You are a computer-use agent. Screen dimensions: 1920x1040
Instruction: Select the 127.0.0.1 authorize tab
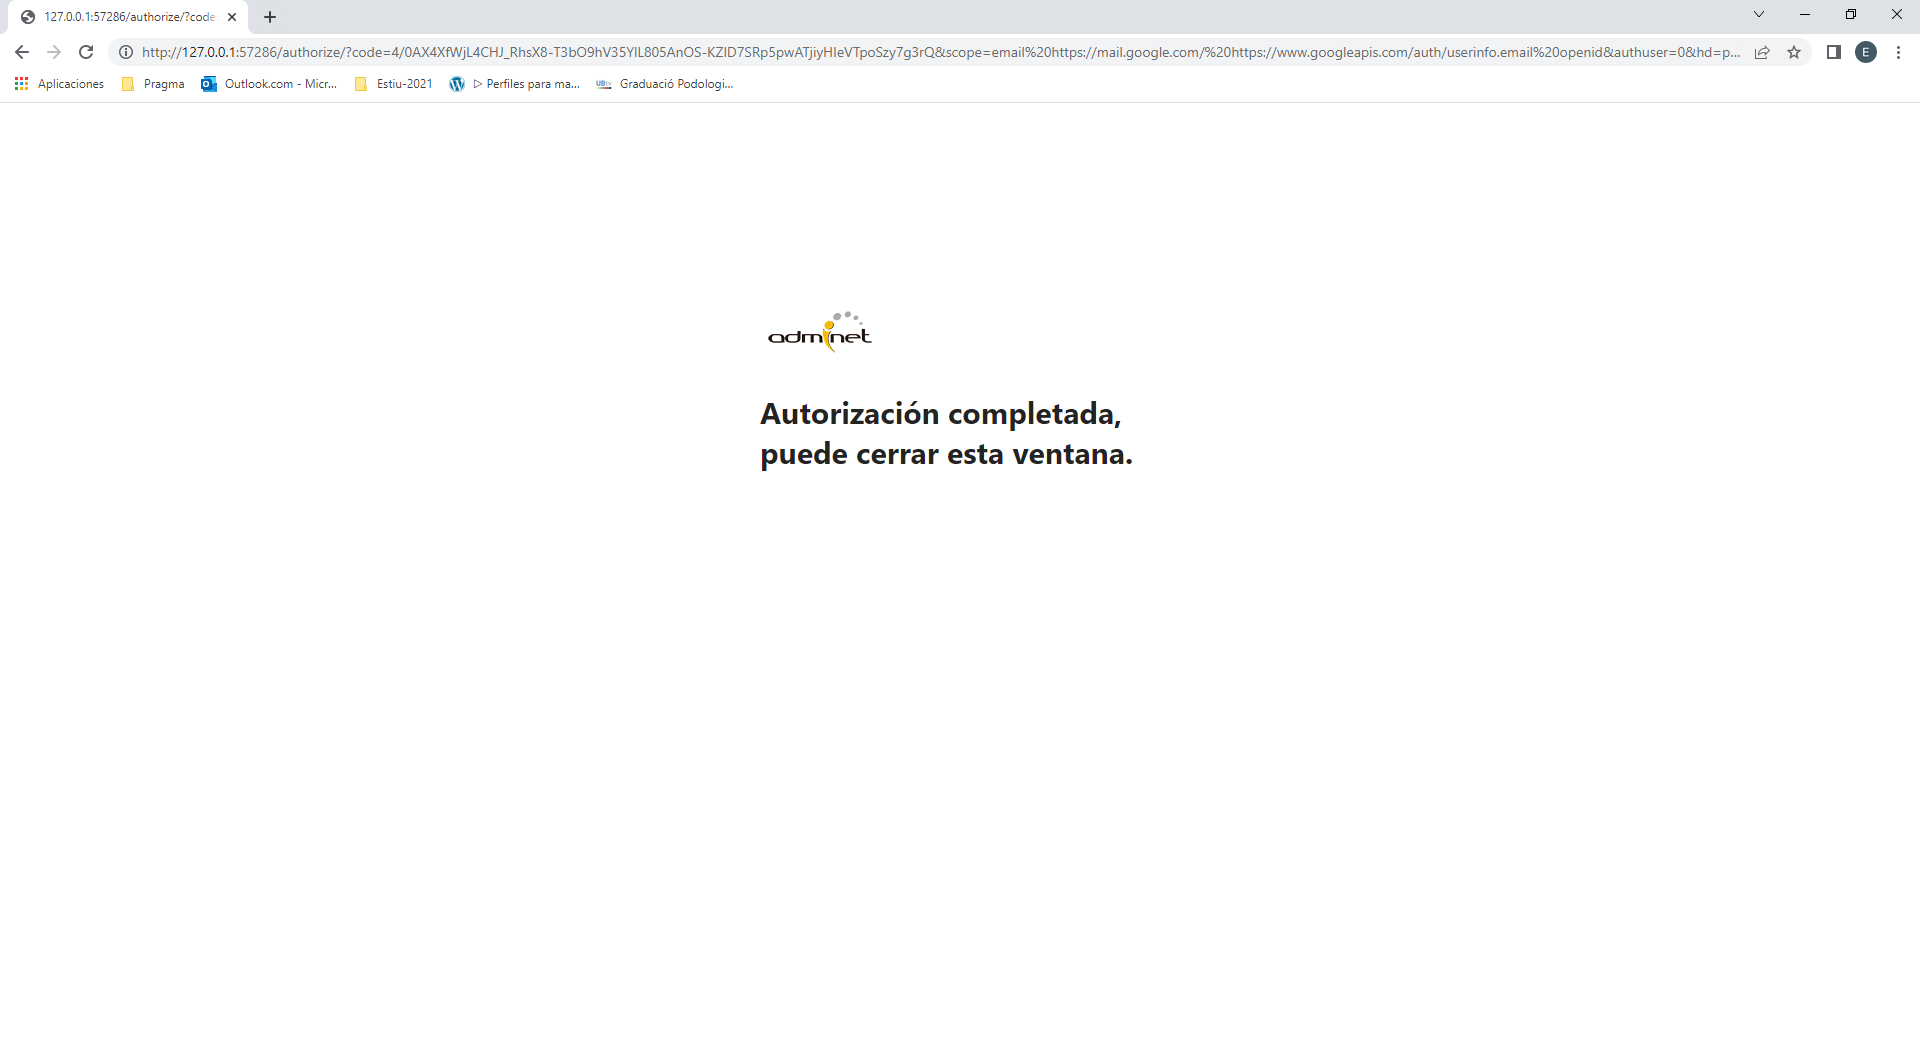pyautogui.click(x=128, y=17)
